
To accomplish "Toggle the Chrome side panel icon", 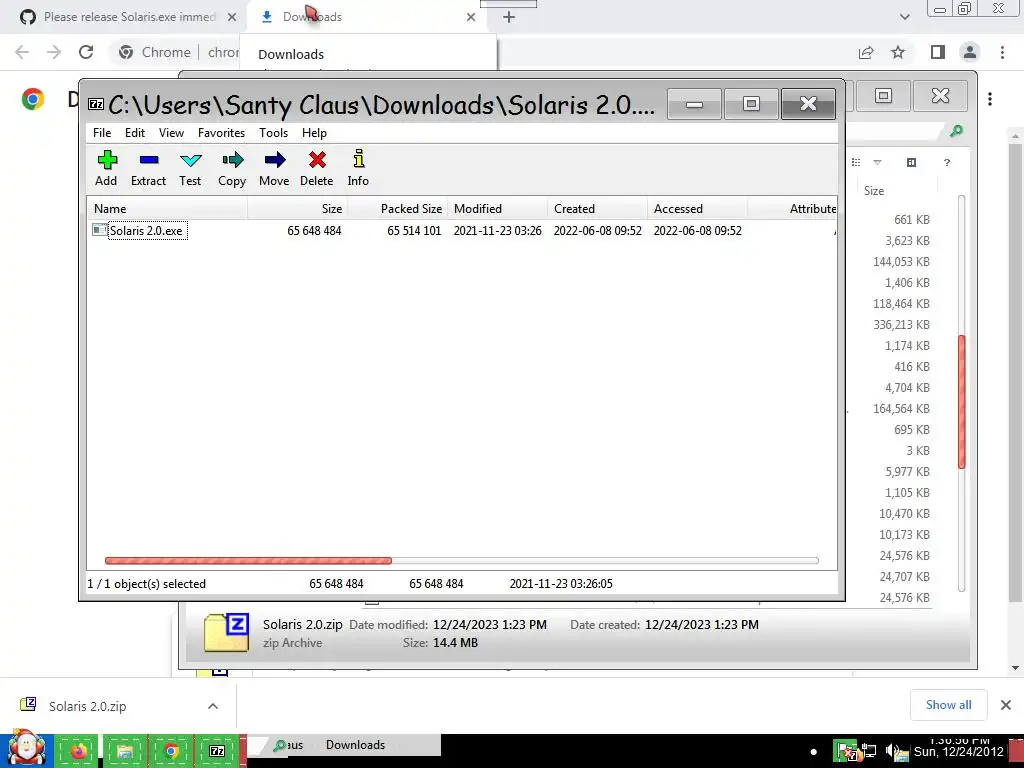I will (x=938, y=52).
